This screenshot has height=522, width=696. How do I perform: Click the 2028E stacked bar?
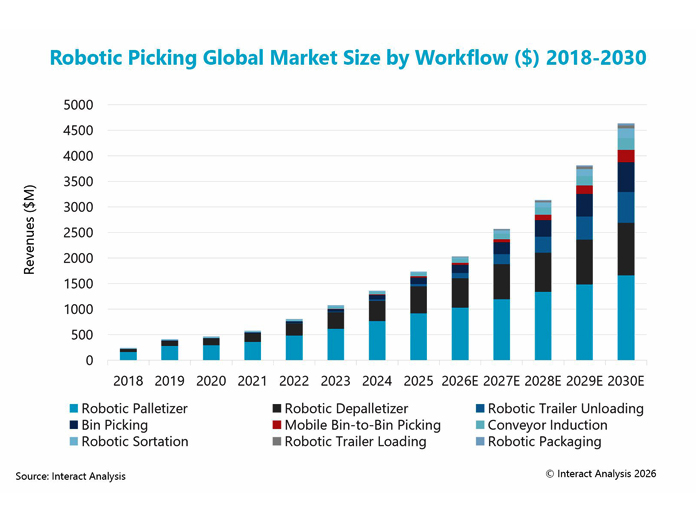[x=543, y=280]
